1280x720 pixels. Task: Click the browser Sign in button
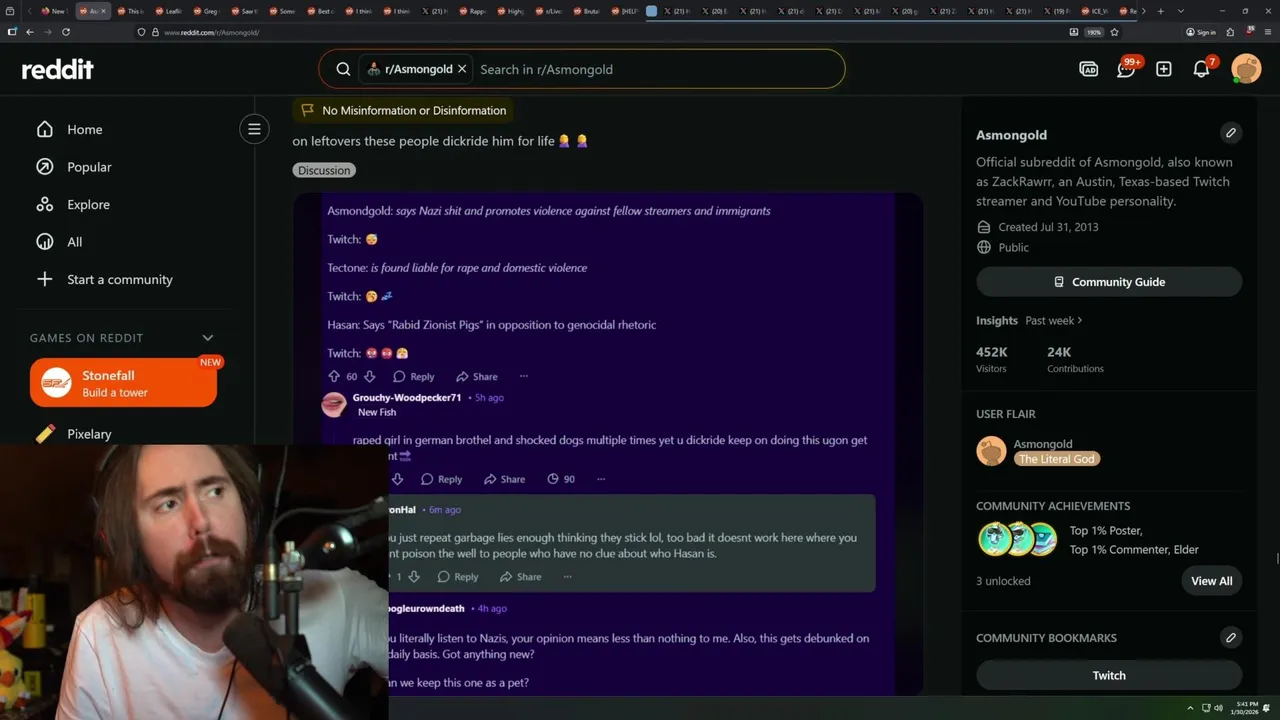click(1201, 32)
